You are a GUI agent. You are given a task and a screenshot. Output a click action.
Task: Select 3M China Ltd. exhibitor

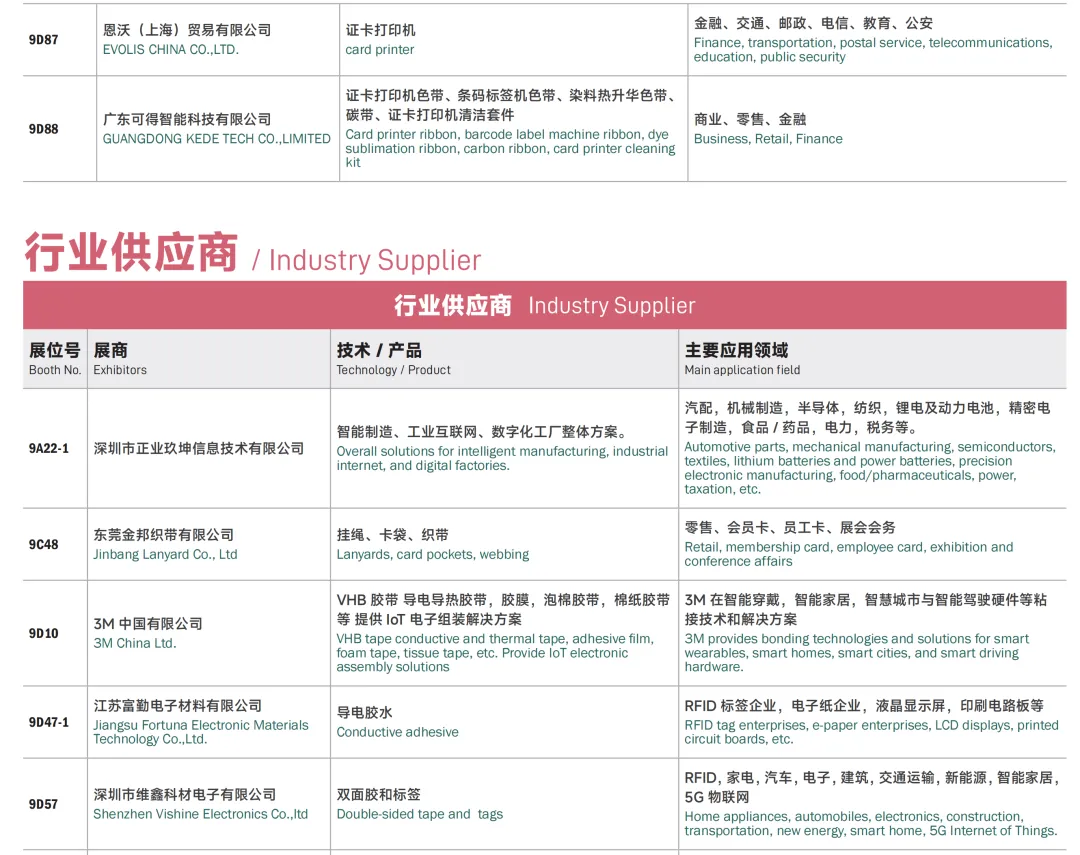[x=135, y=643]
